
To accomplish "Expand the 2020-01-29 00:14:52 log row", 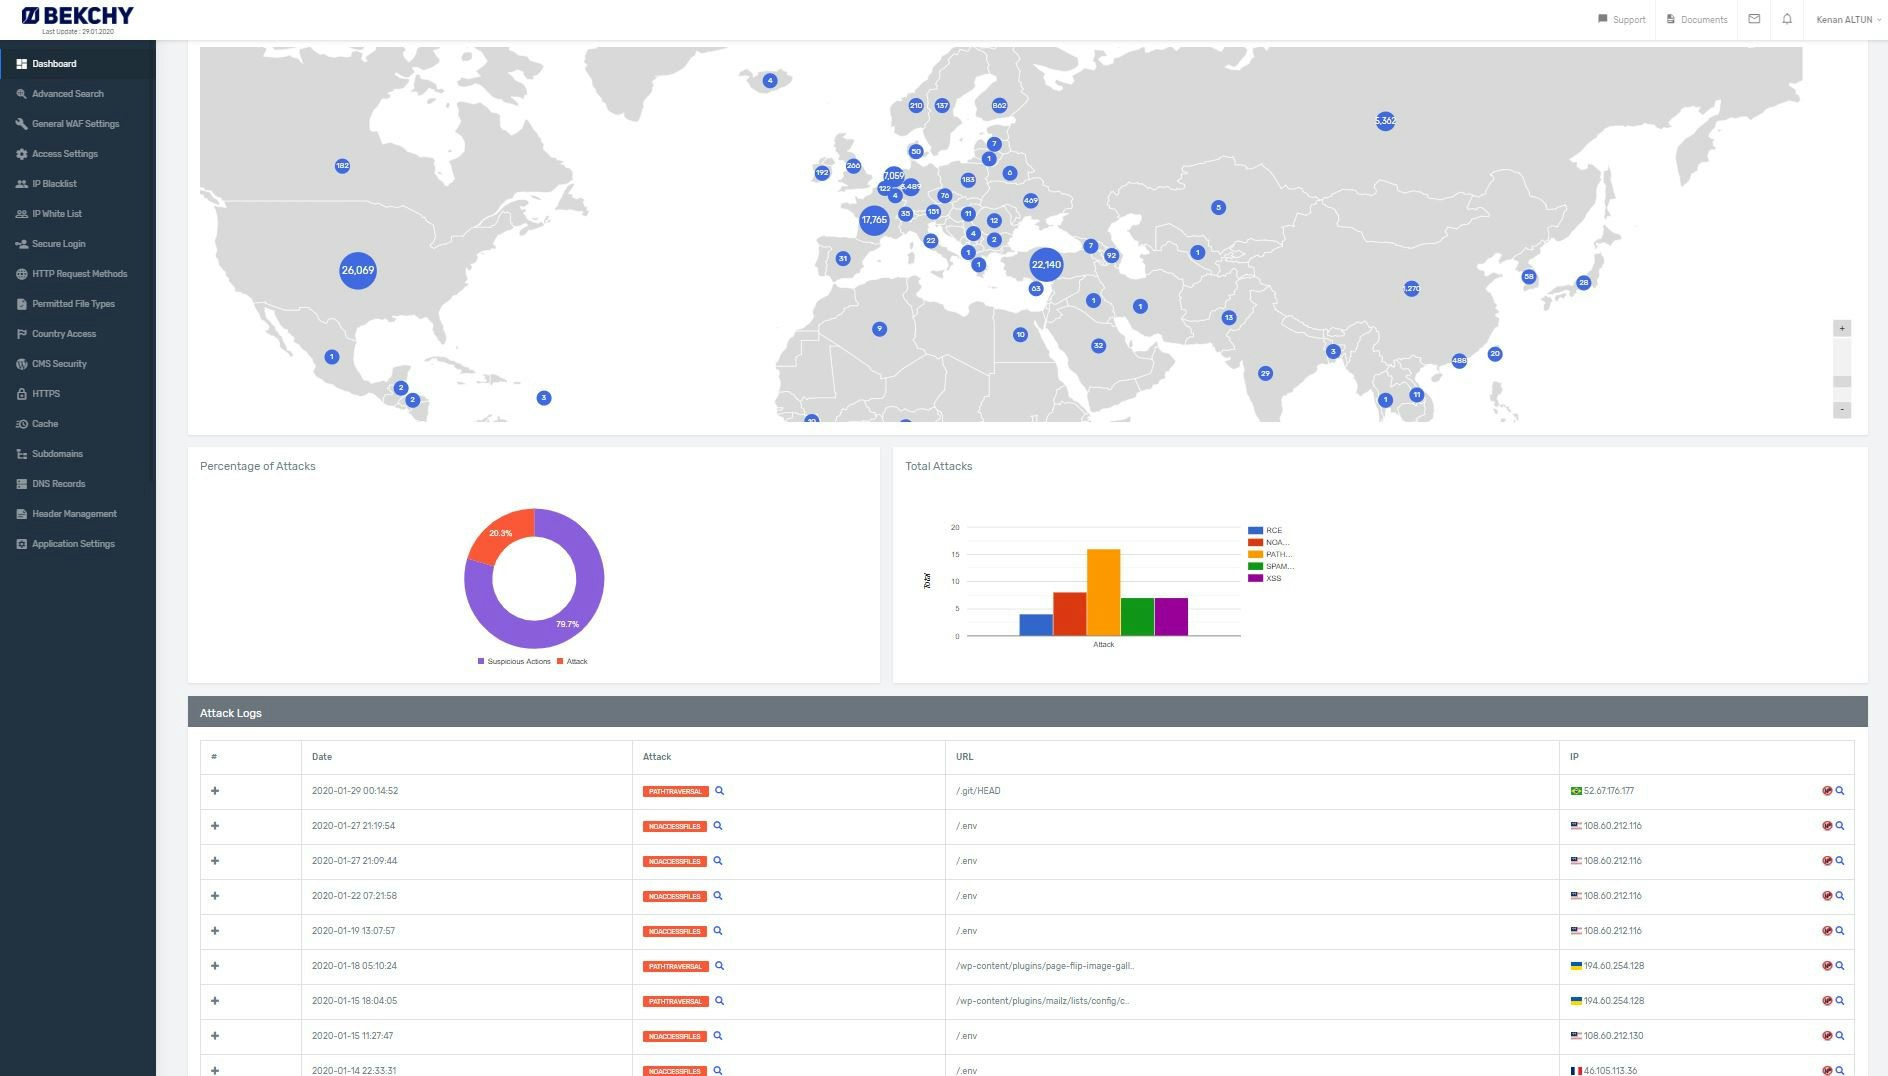I will tap(215, 791).
